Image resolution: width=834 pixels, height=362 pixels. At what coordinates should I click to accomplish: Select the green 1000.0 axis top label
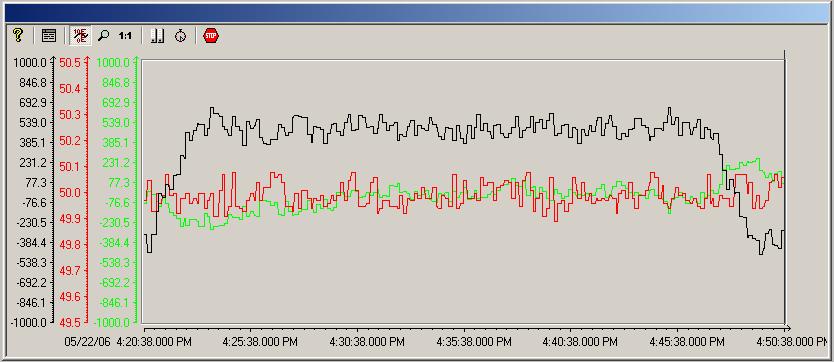pos(112,63)
